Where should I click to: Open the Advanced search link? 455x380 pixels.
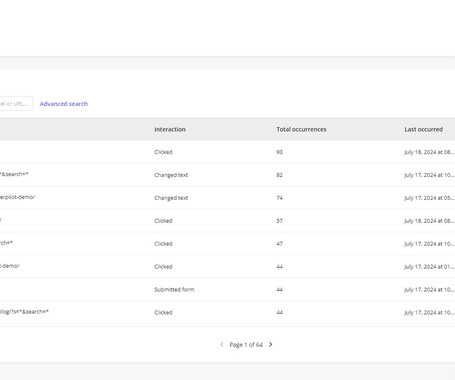(64, 104)
